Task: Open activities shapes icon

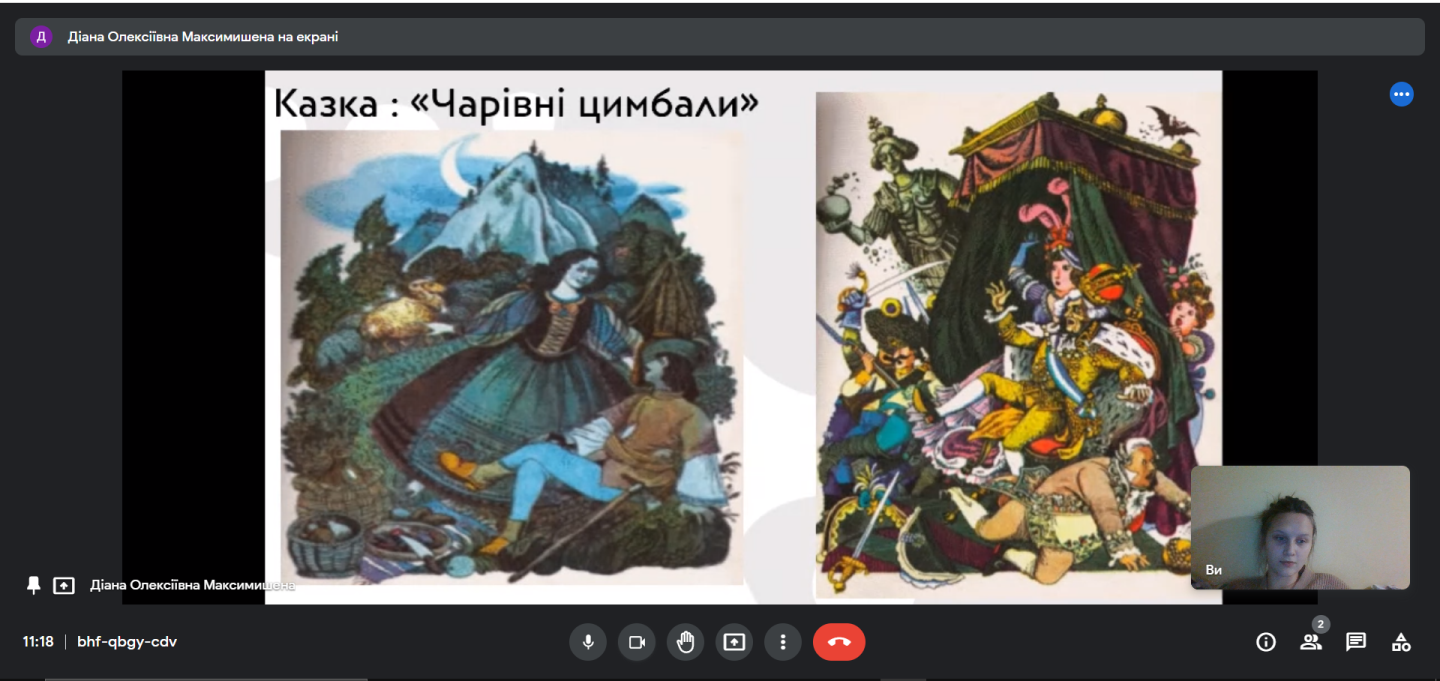Action: coord(1401,642)
